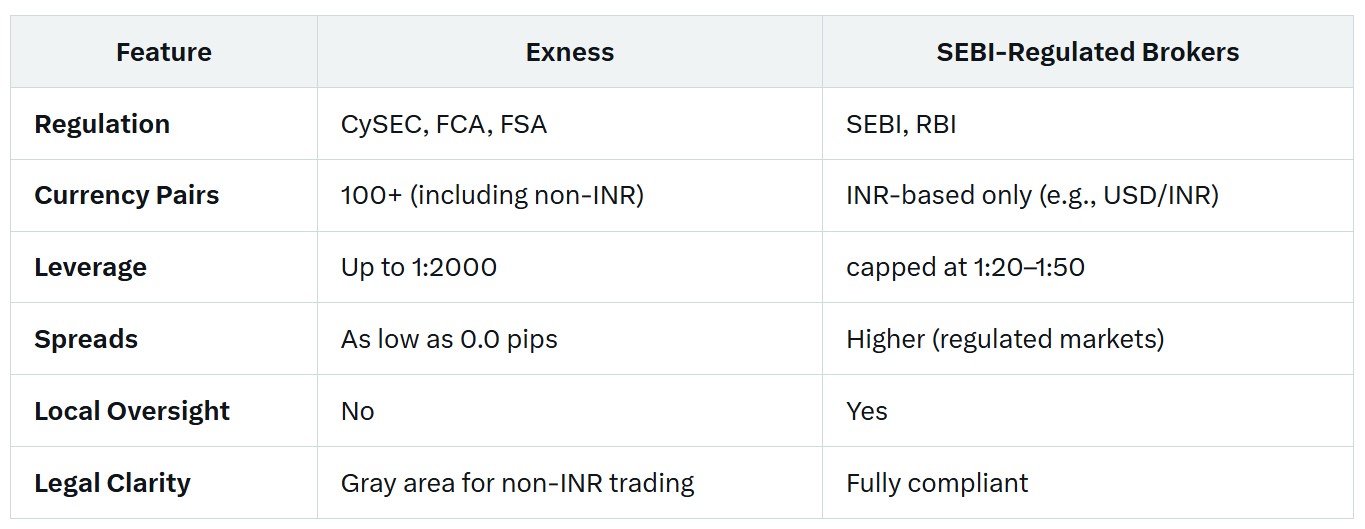Click the INR-based only cell
The height and width of the screenshot is (529, 1365).
tap(1032, 195)
